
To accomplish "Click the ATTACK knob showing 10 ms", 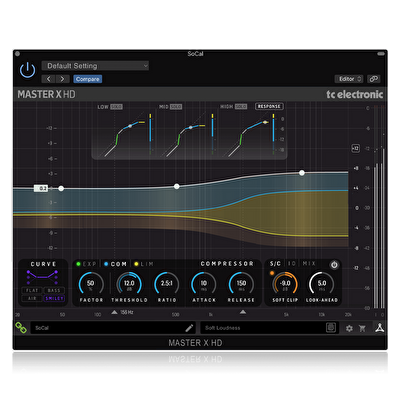I will (x=203, y=284).
